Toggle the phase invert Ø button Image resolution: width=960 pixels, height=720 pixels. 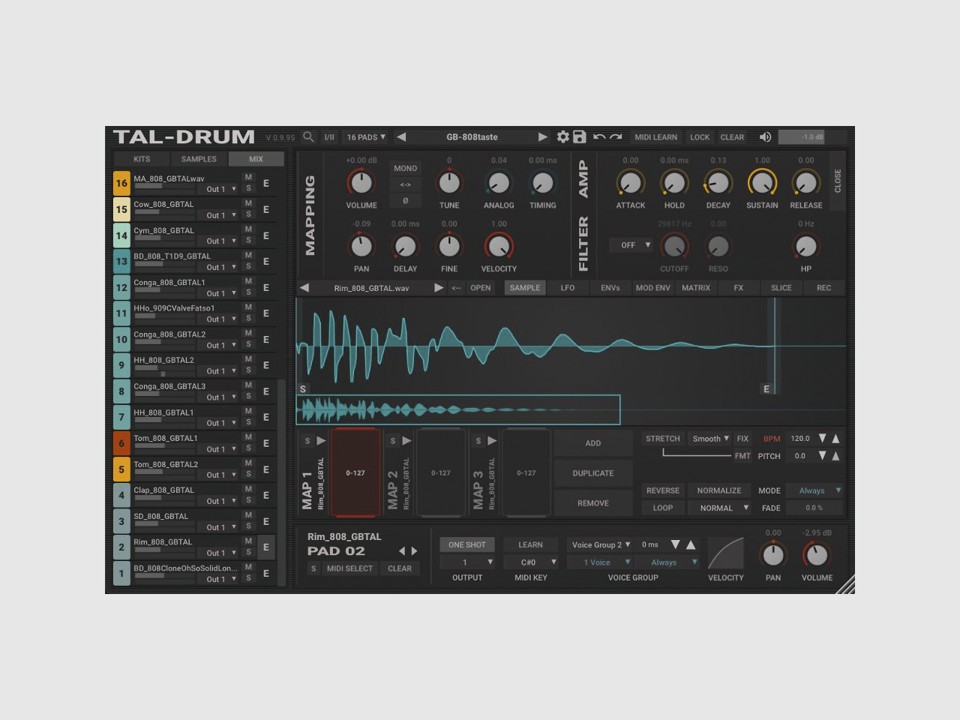point(405,201)
